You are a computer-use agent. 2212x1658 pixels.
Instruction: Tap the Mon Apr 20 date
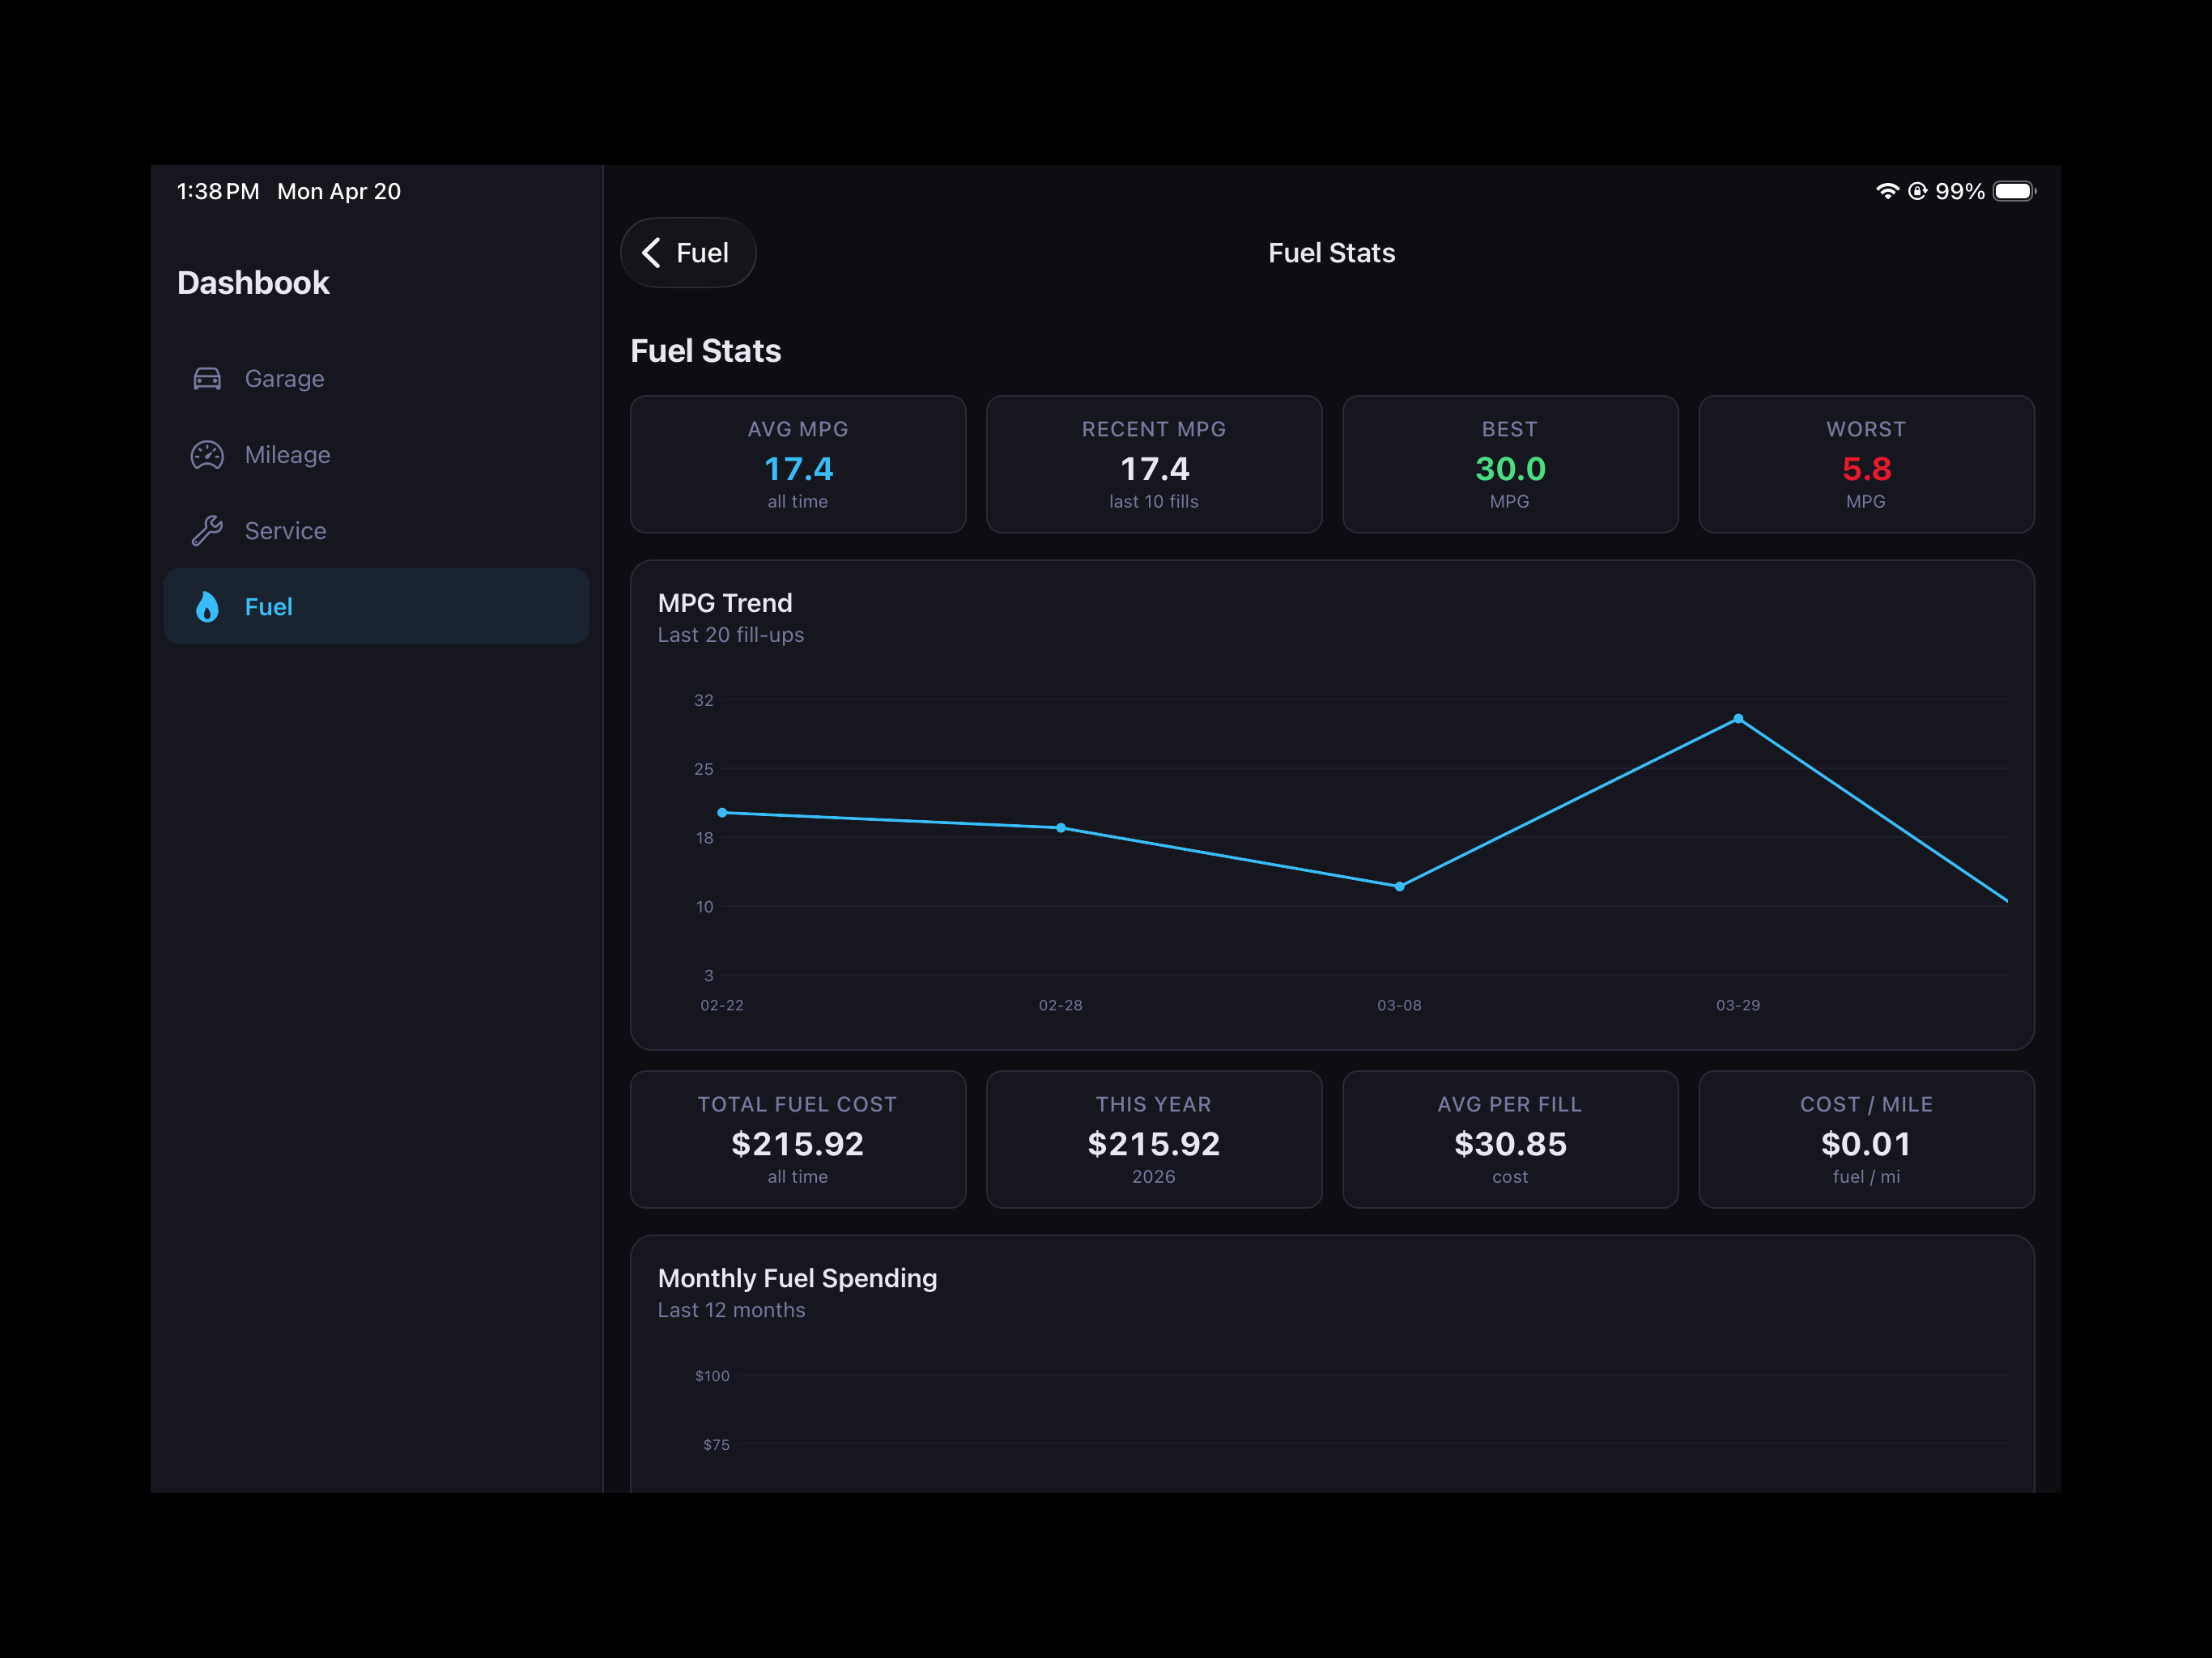tap(339, 191)
